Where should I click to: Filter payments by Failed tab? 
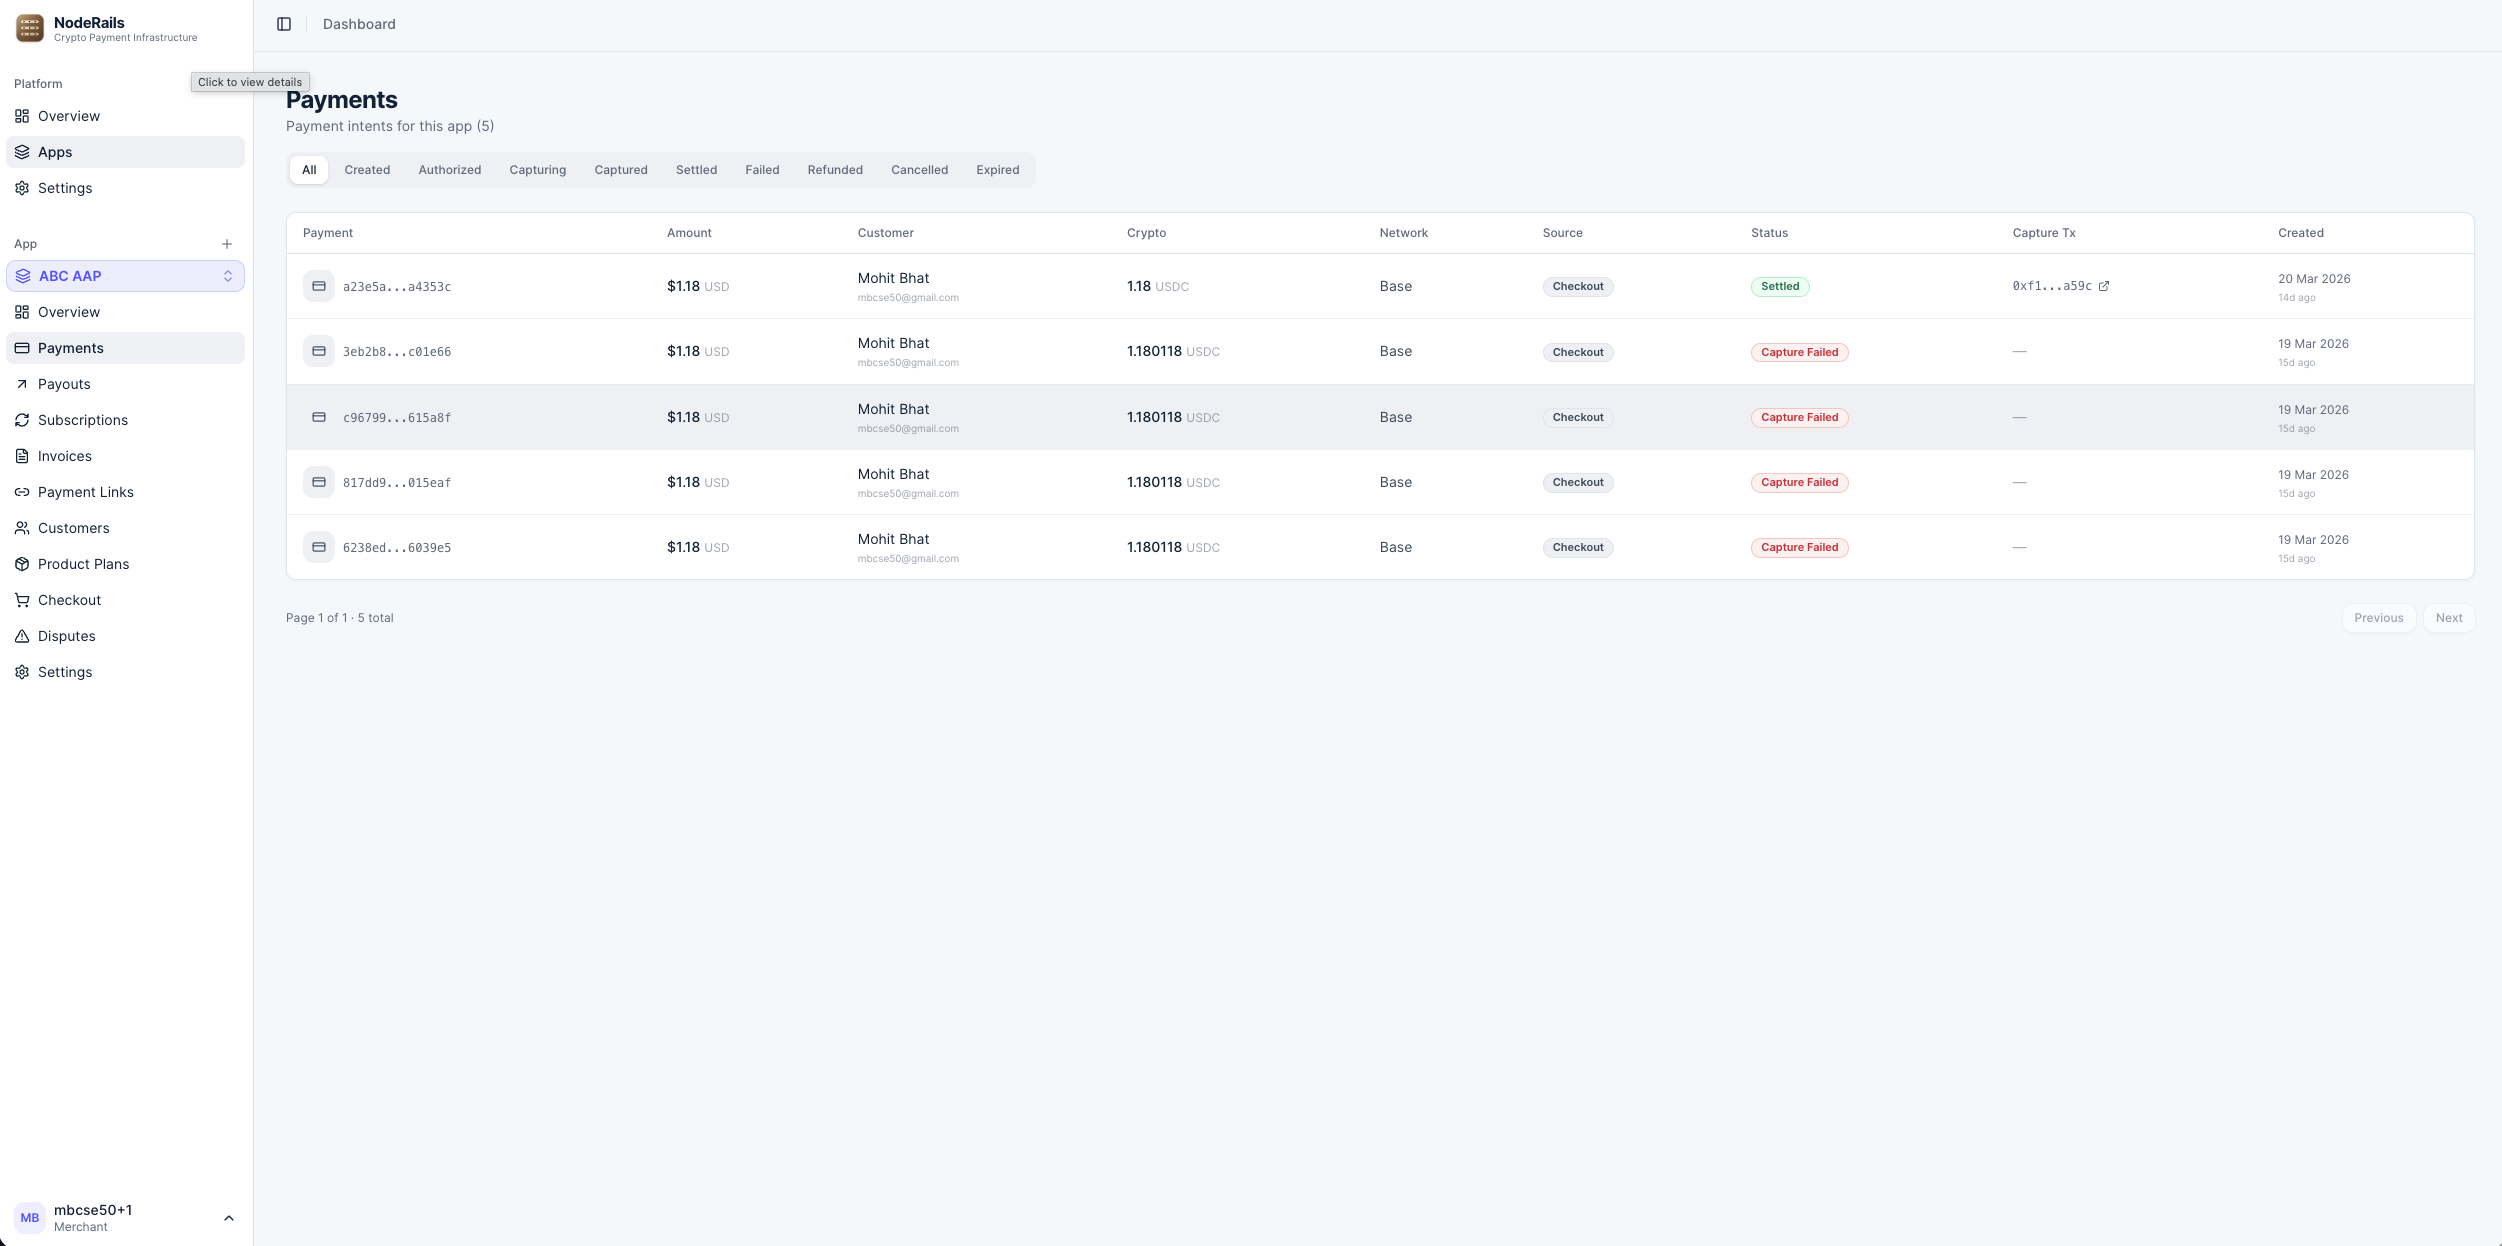click(x=761, y=170)
